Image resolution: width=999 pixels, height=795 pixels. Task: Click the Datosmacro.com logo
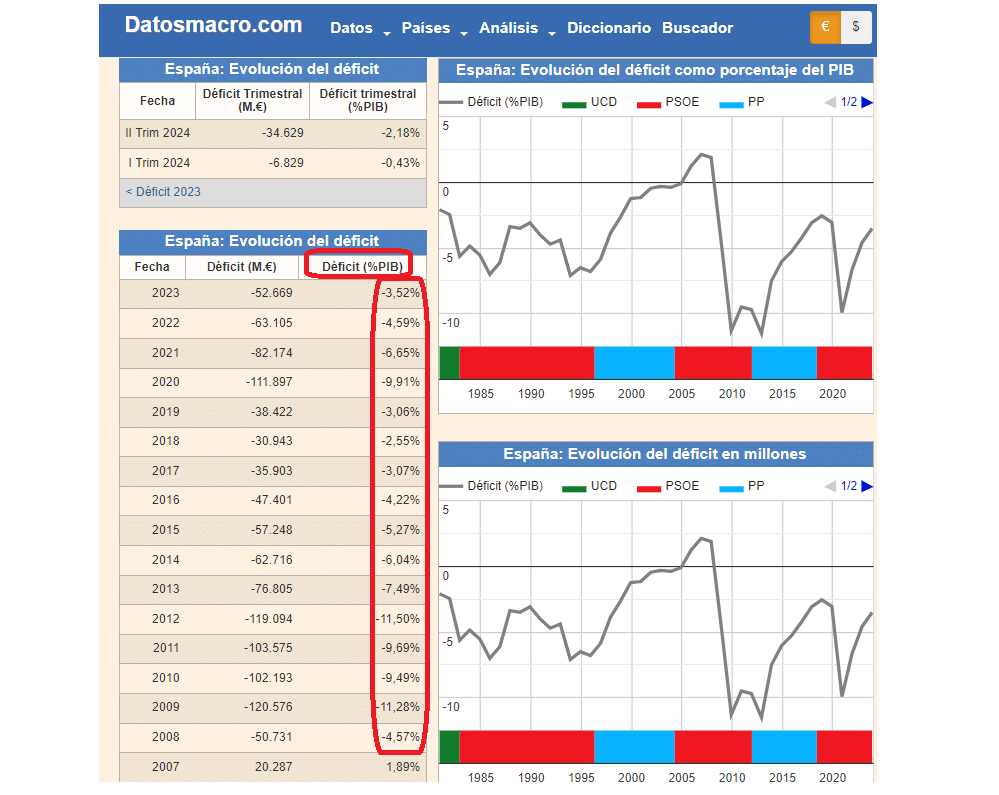[213, 26]
